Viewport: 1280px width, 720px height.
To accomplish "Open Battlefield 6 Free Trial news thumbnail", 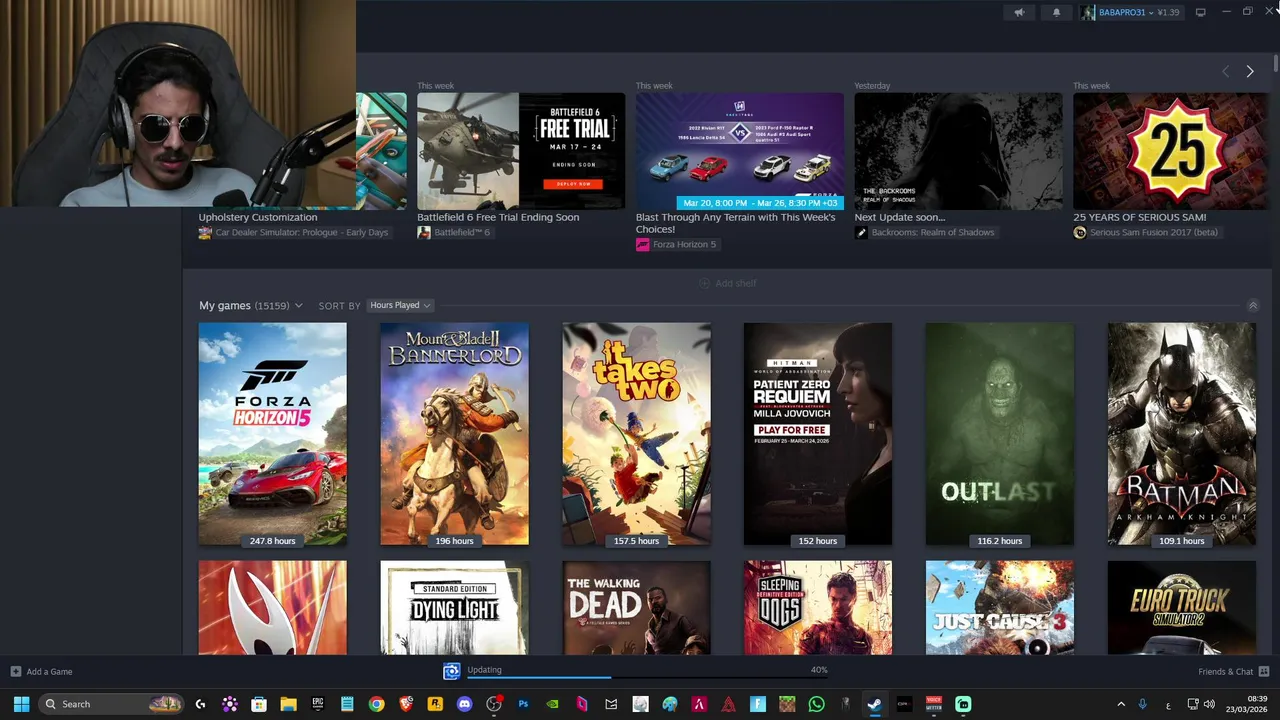I will (521, 151).
